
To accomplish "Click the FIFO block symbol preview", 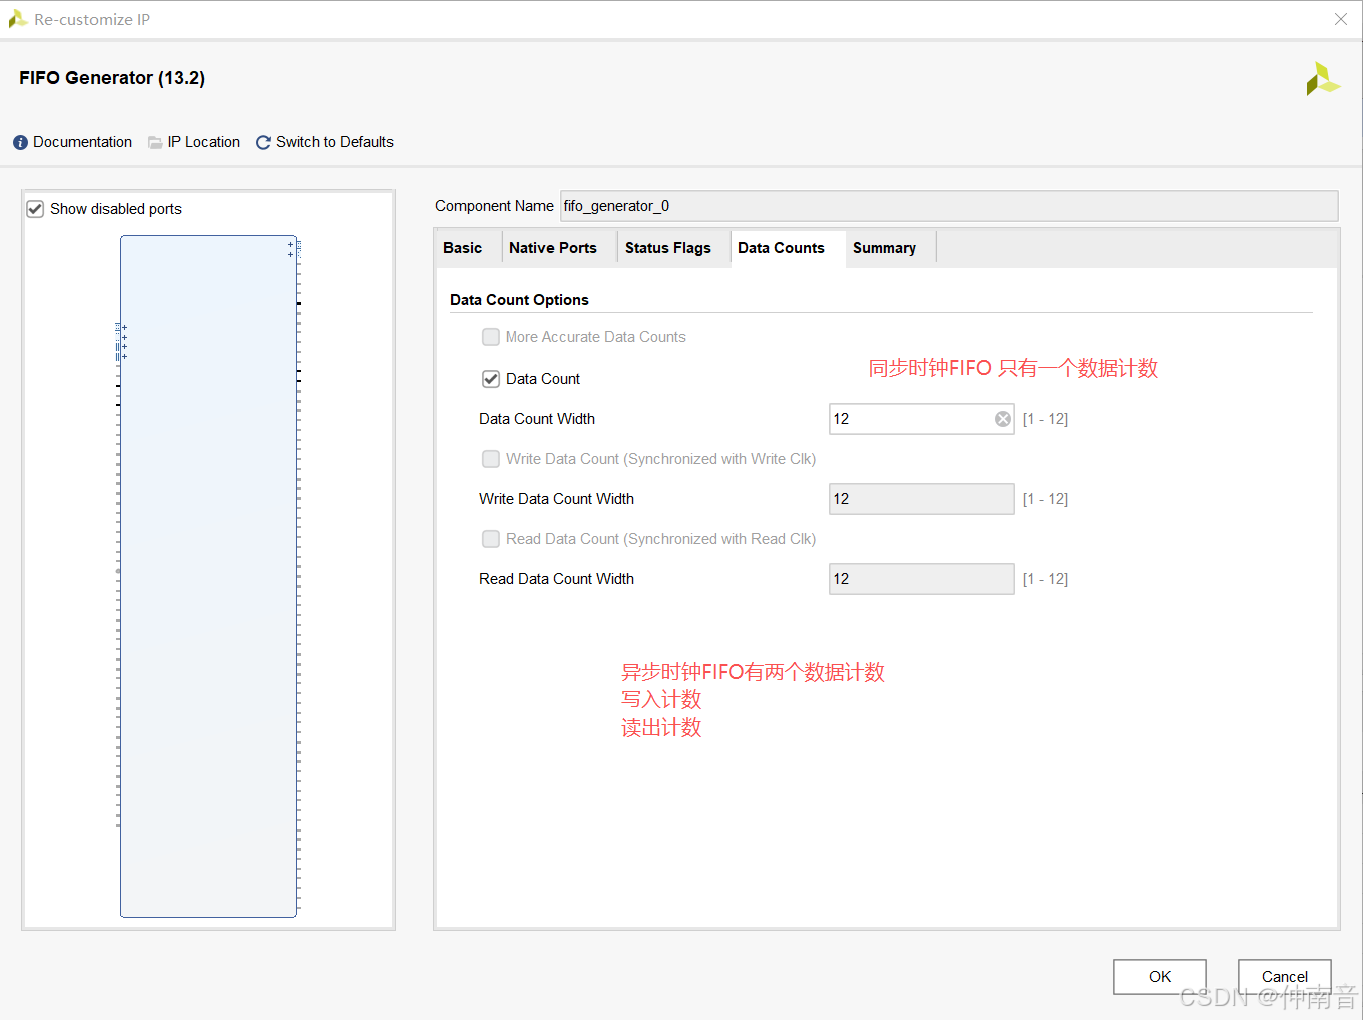I will coord(208,576).
